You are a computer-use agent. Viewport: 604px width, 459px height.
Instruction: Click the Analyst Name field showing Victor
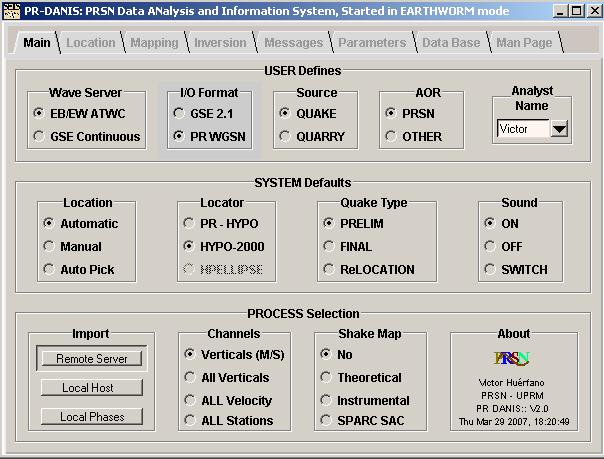pos(523,129)
